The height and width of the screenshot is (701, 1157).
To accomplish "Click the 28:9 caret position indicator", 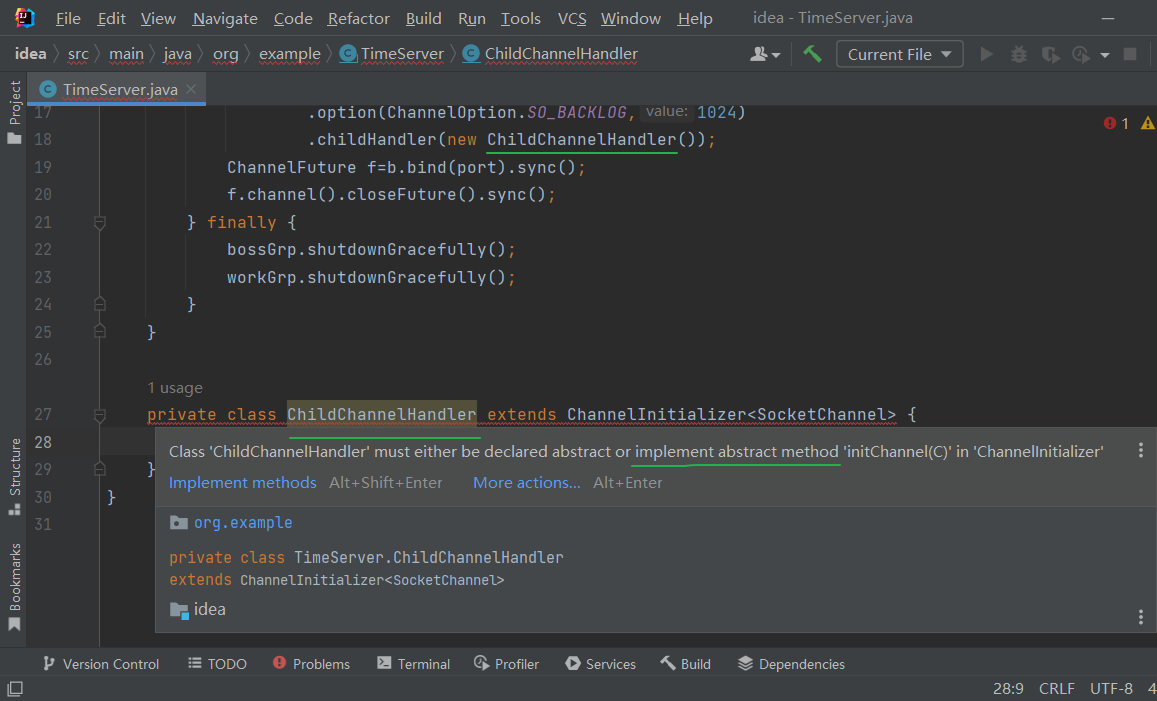I will (1008, 688).
